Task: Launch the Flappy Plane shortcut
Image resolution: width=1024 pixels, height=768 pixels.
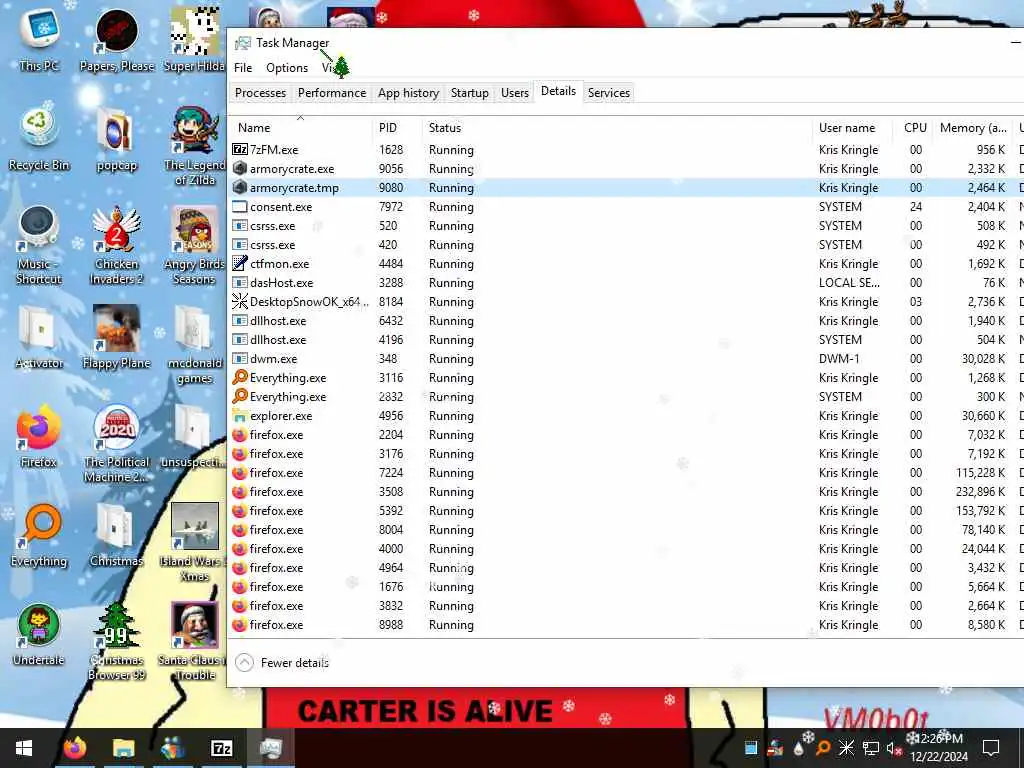Action: coord(116,336)
